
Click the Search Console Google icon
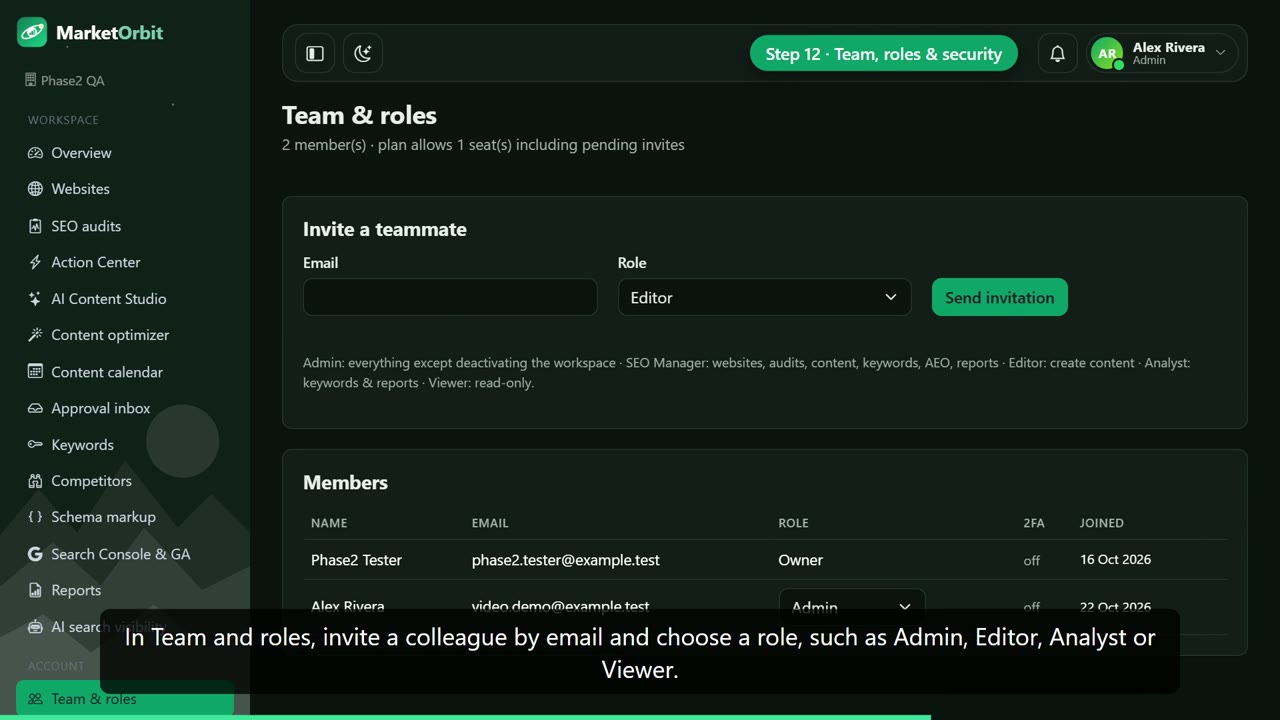pyautogui.click(x=36, y=554)
